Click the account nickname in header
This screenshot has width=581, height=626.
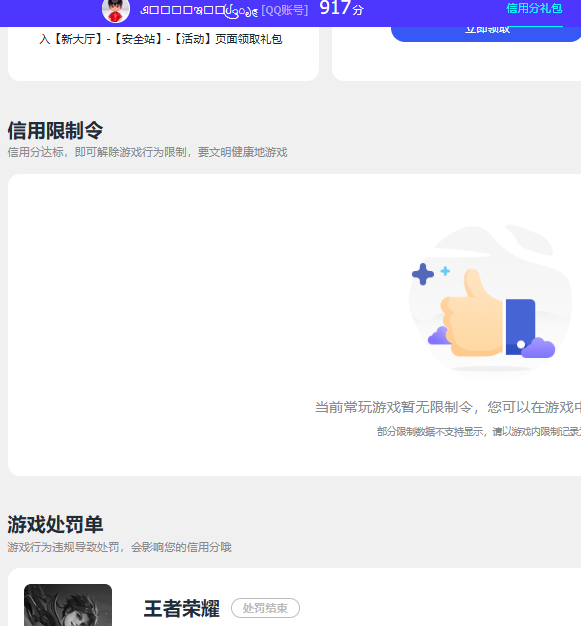[199, 11]
